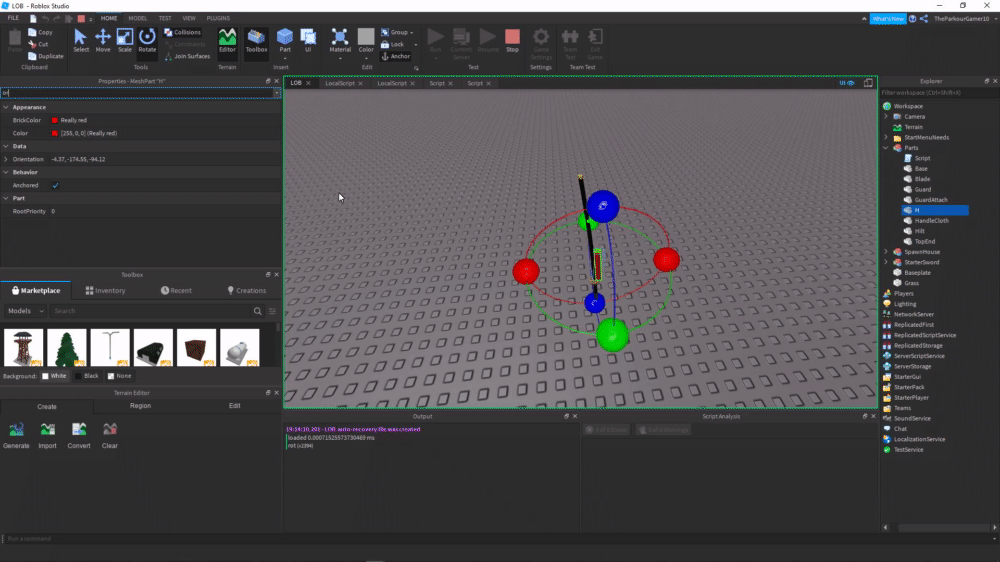Open the Models category dropdown

[25, 311]
